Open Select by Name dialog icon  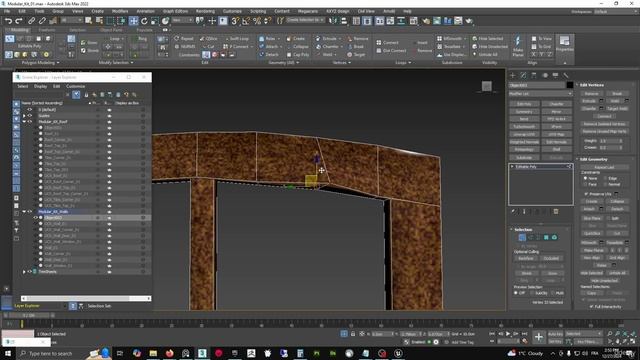pyautogui.click(x=100, y=20)
